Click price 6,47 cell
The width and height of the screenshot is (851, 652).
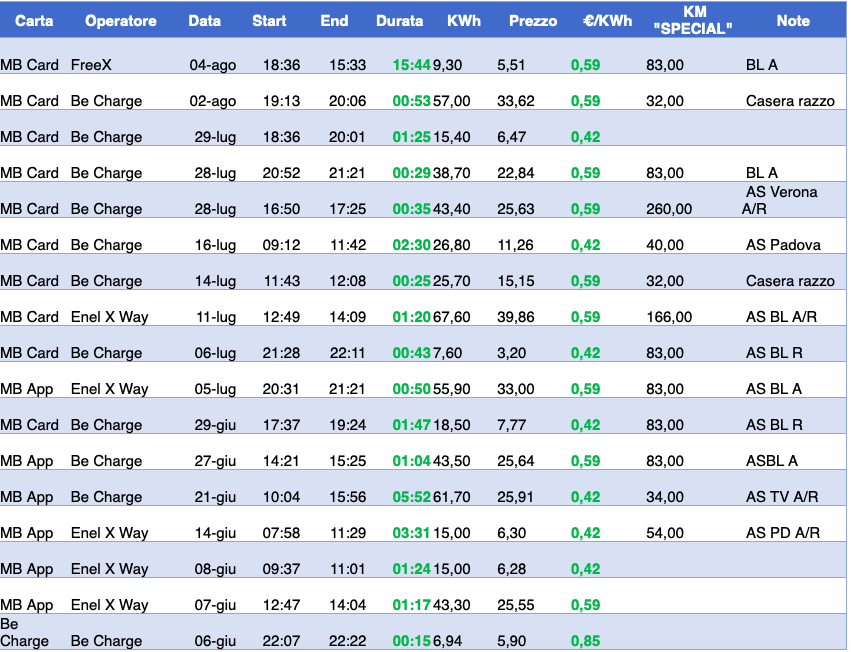click(x=511, y=137)
